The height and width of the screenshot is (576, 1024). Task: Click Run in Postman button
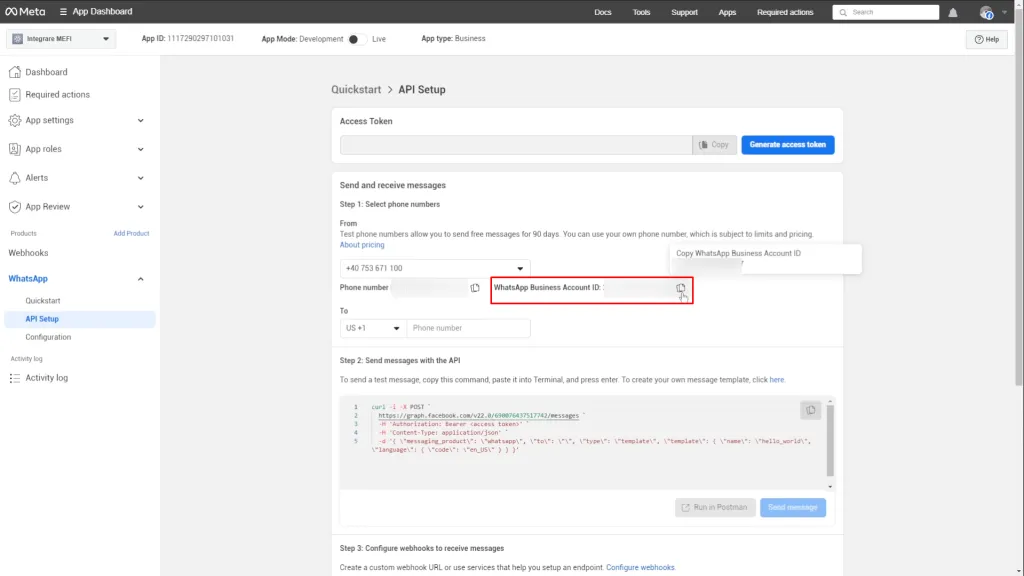715,507
